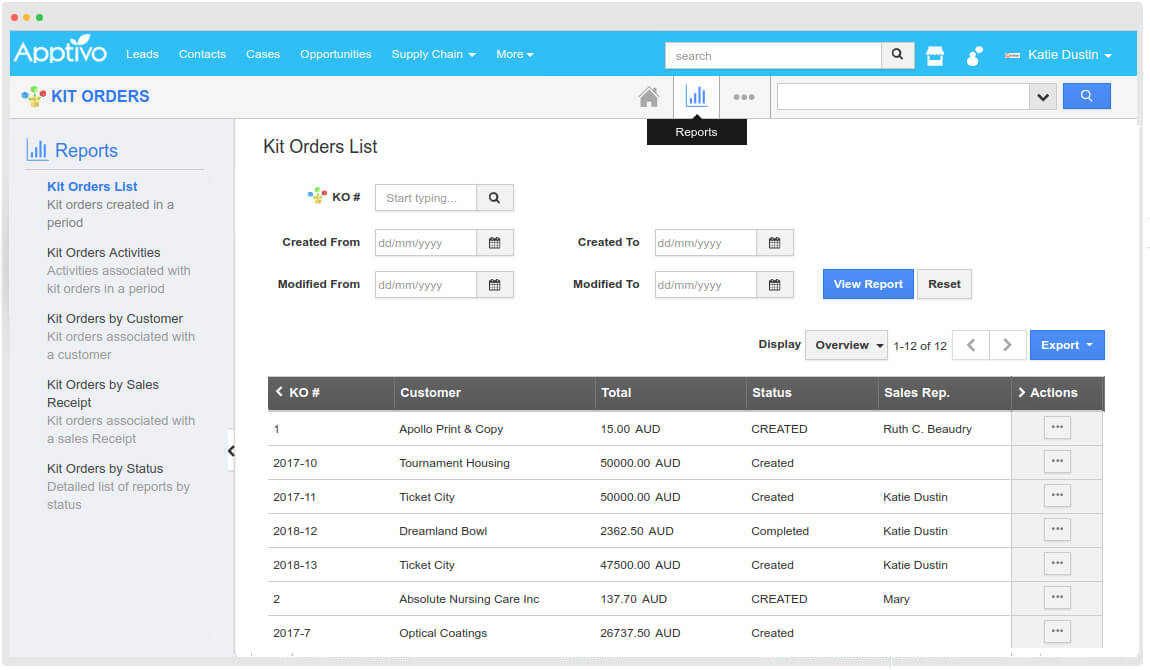Screen dimensions: 1150x670
Task: Open the ellipsis more-apps icon
Action: pos(744,96)
